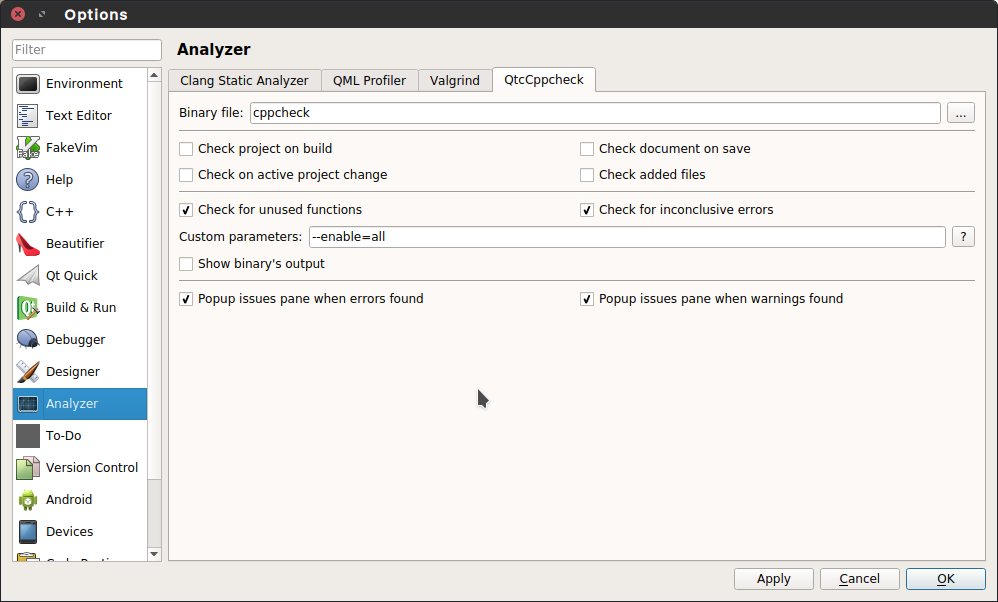Enable Check document on save
Screen dimensions: 998x602
587,149
